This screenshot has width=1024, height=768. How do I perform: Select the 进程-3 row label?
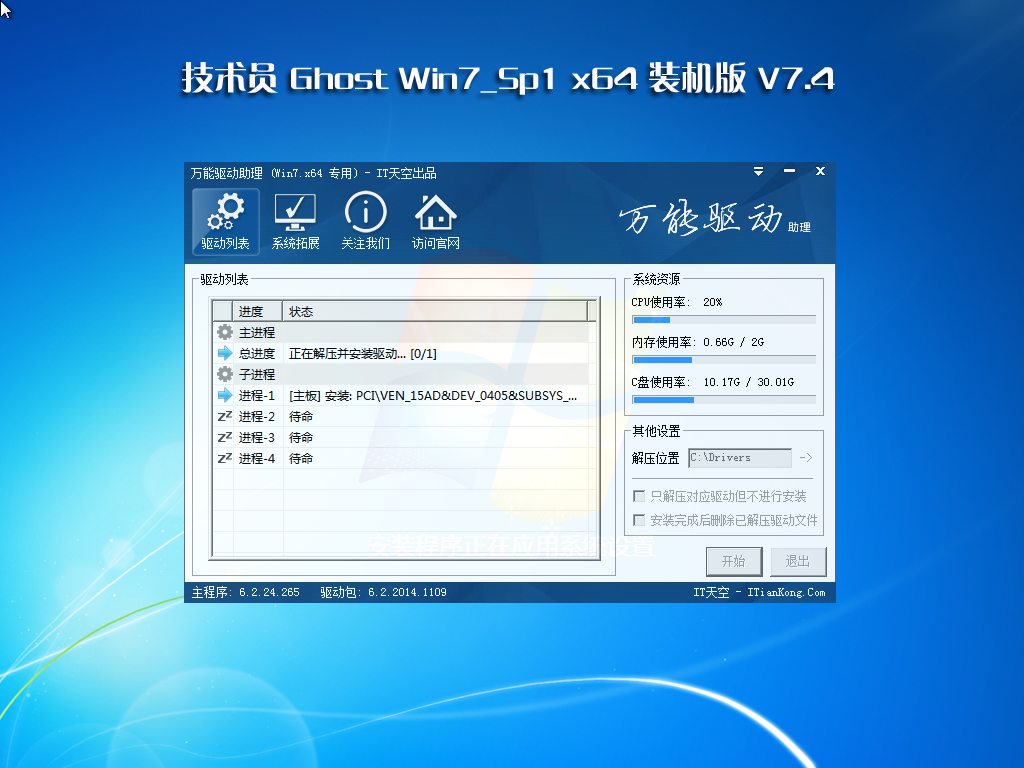(x=257, y=437)
